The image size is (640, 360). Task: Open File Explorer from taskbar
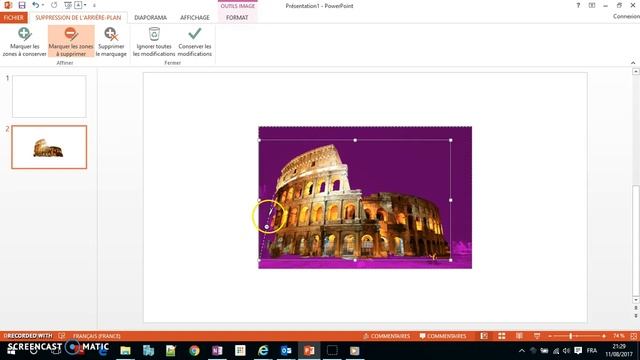click(x=125, y=351)
